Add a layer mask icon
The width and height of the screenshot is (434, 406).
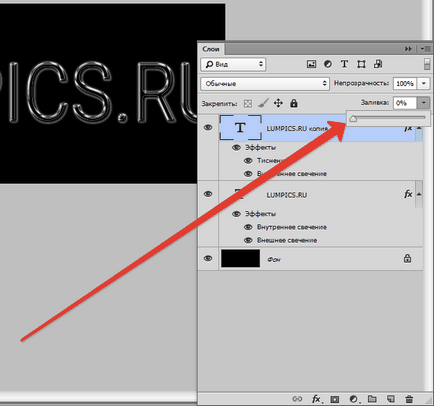click(335, 399)
